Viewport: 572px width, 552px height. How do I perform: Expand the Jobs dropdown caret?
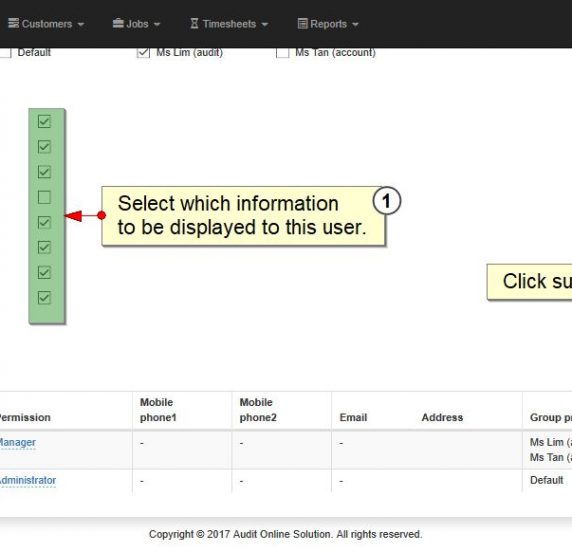point(157,24)
